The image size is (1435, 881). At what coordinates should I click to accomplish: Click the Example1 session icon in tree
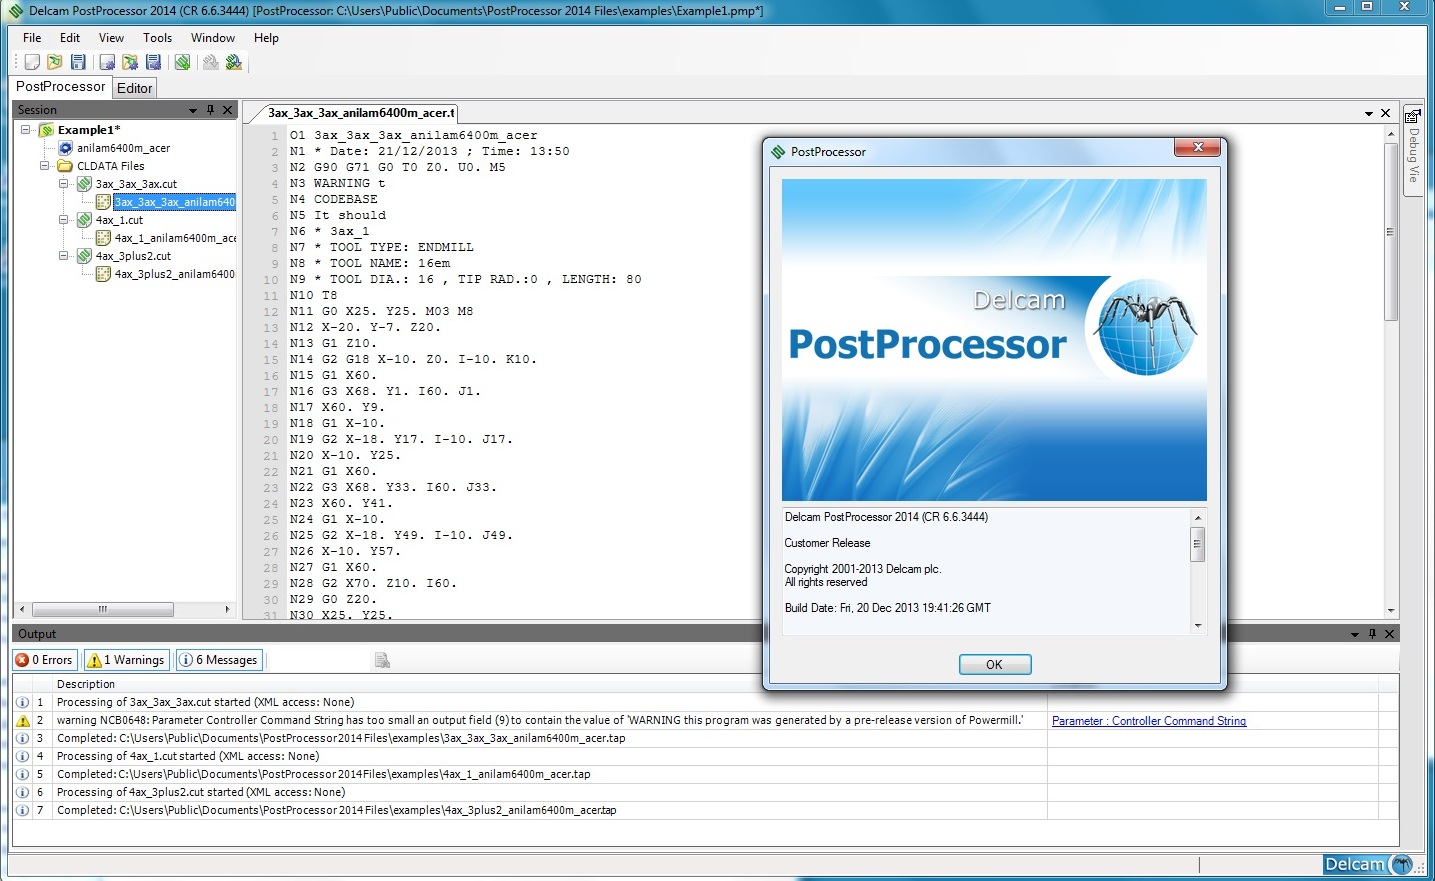coord(46,130)
